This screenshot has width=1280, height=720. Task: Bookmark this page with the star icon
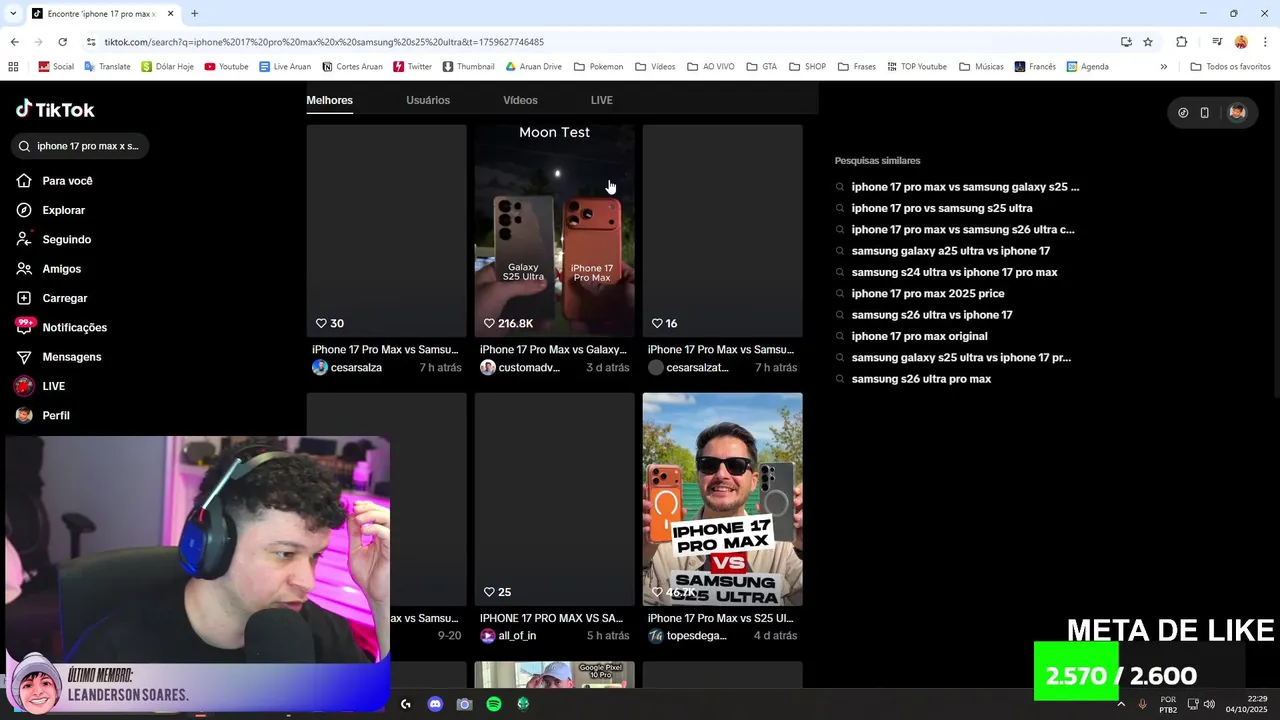pyautogui.click(x=1148, y=42)
